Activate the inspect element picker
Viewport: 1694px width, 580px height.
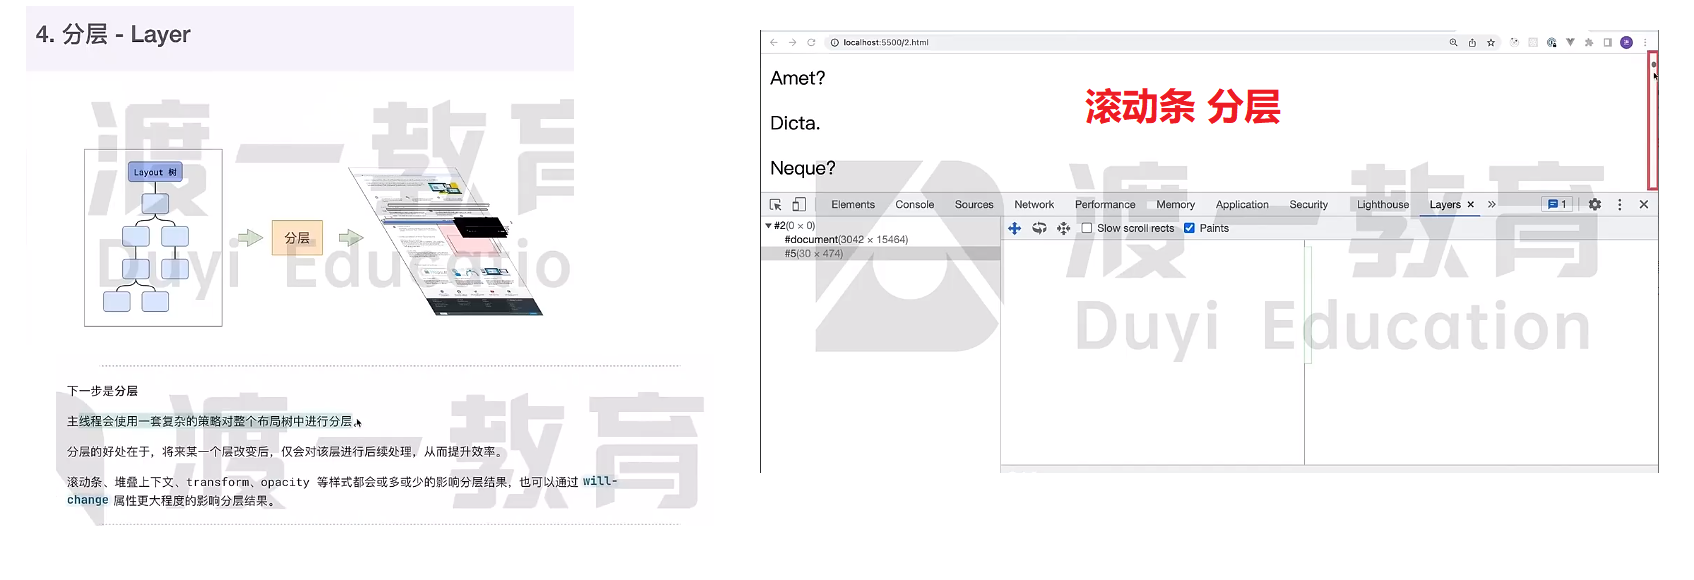pyautogui.click(x=775, y=204)
